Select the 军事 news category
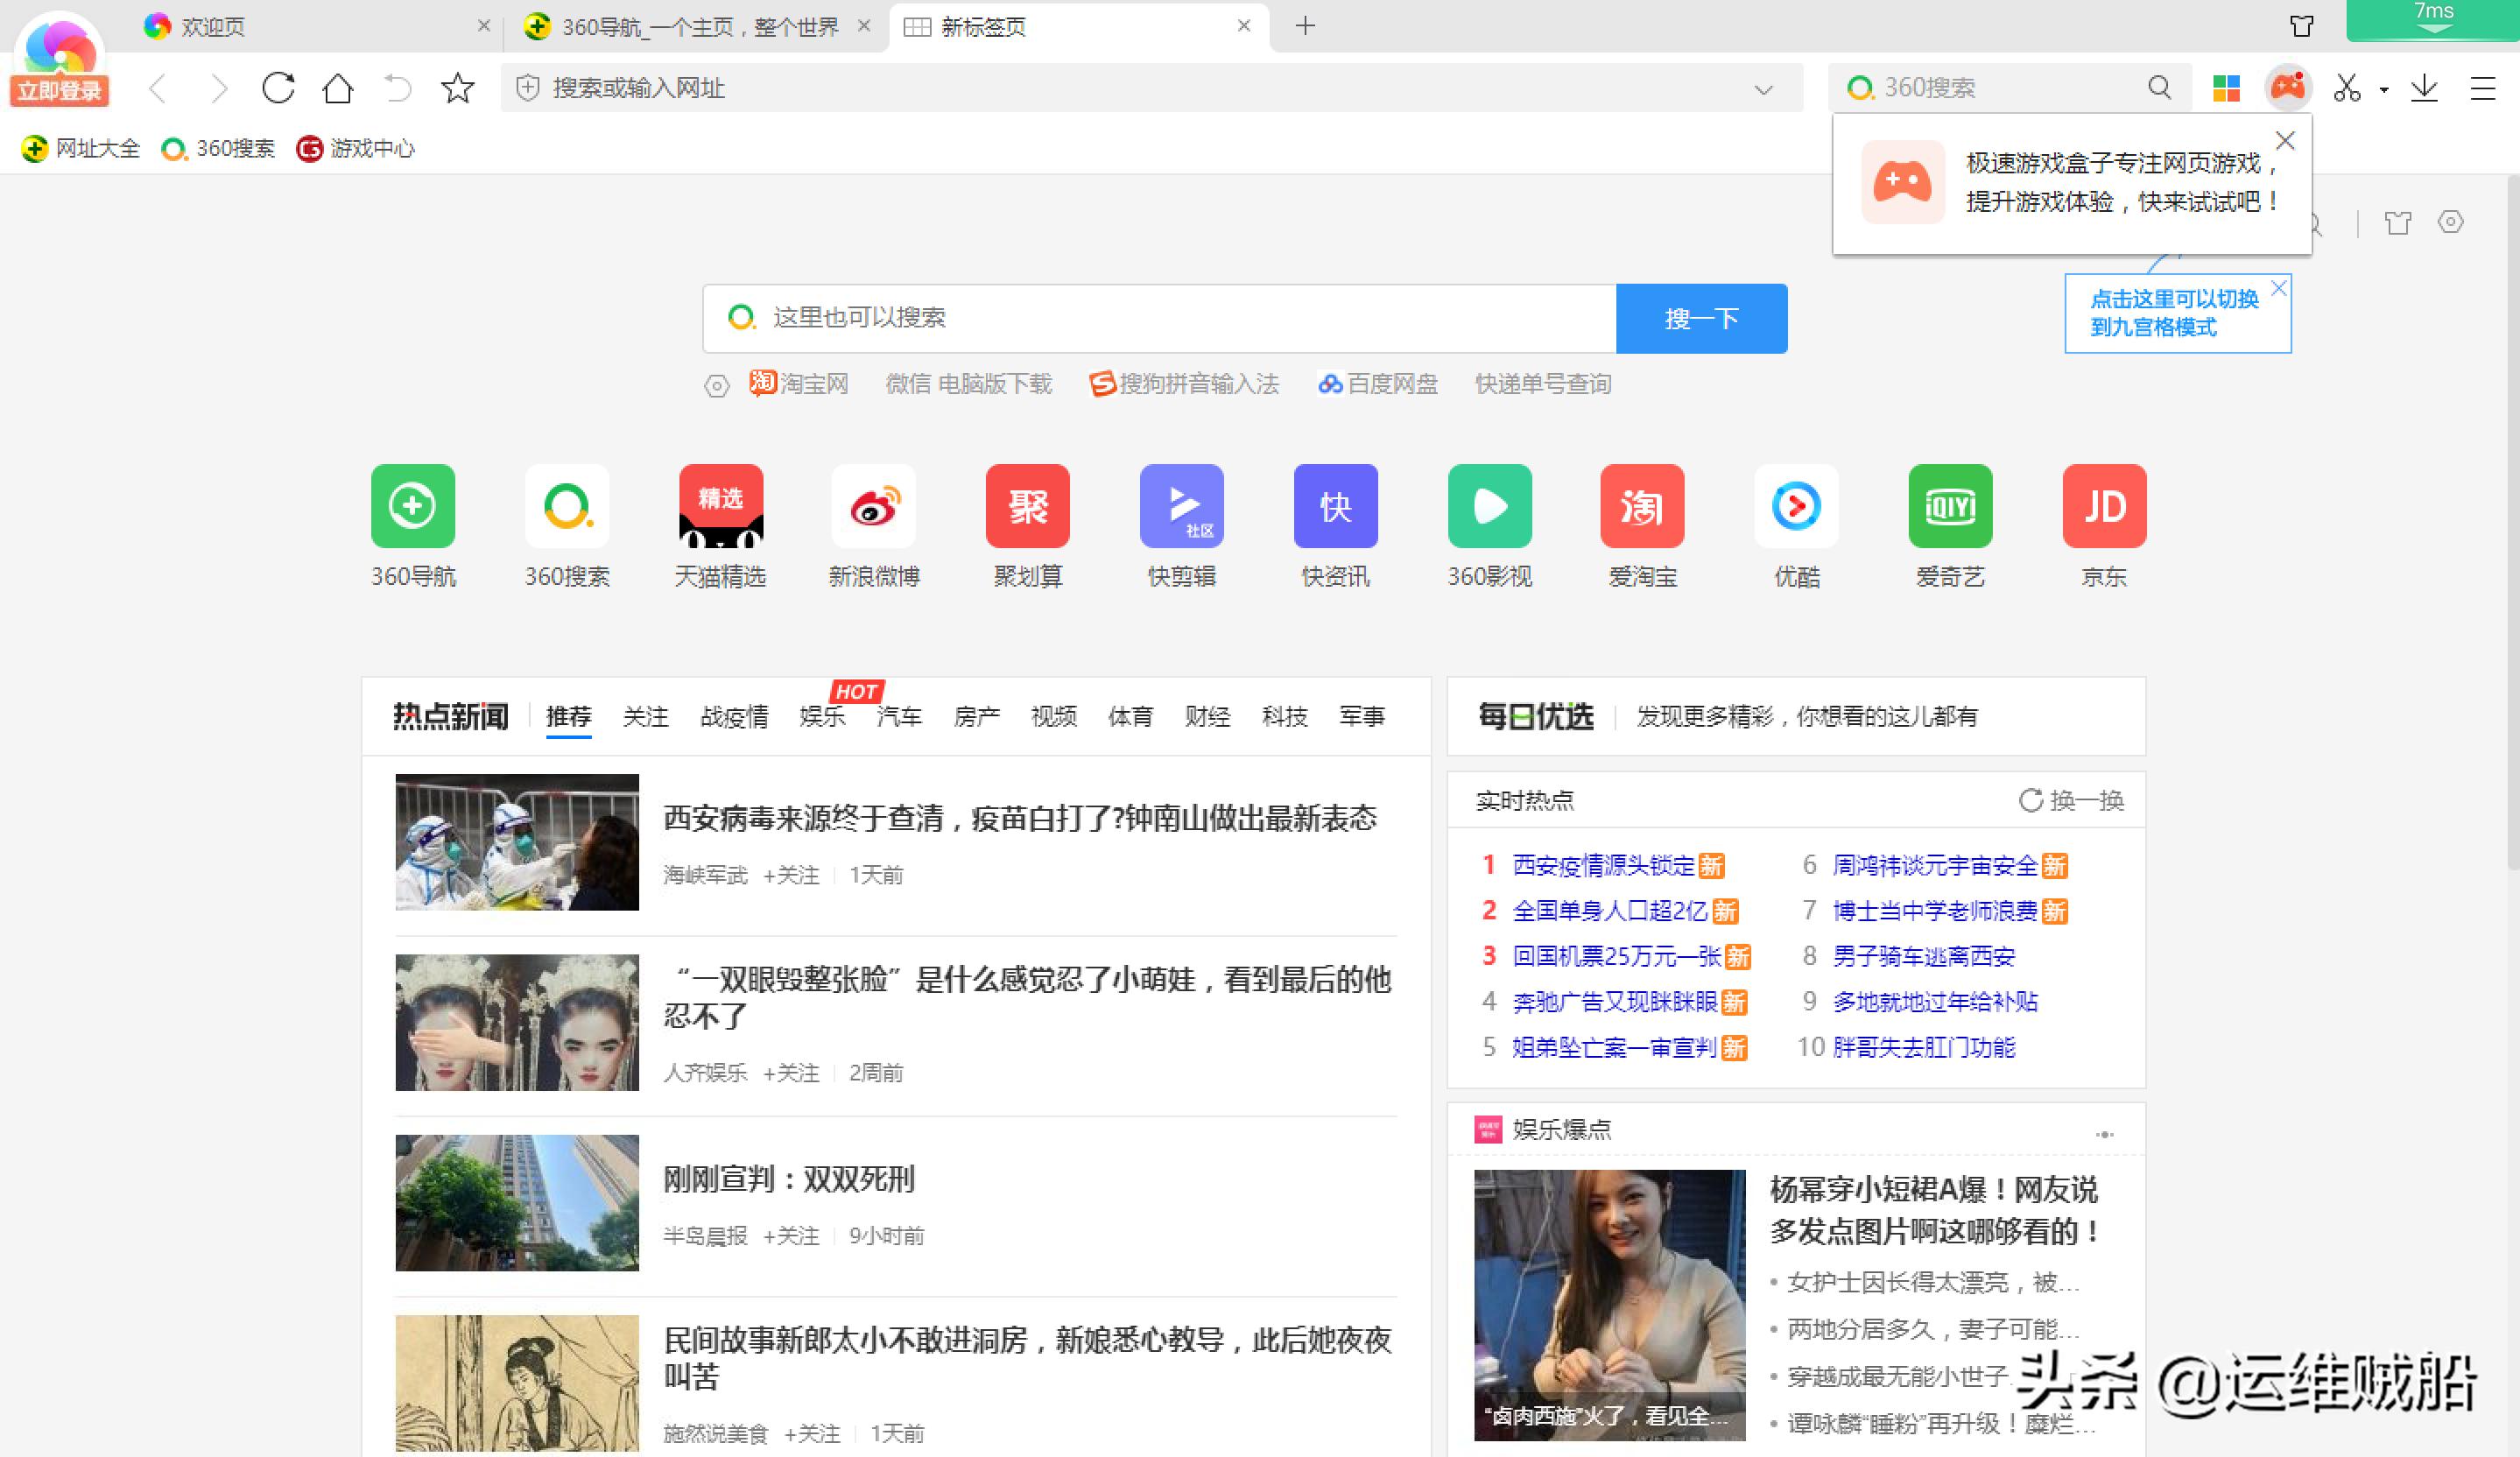This screenshot has height=1457, width=2520. (1361, 716)
